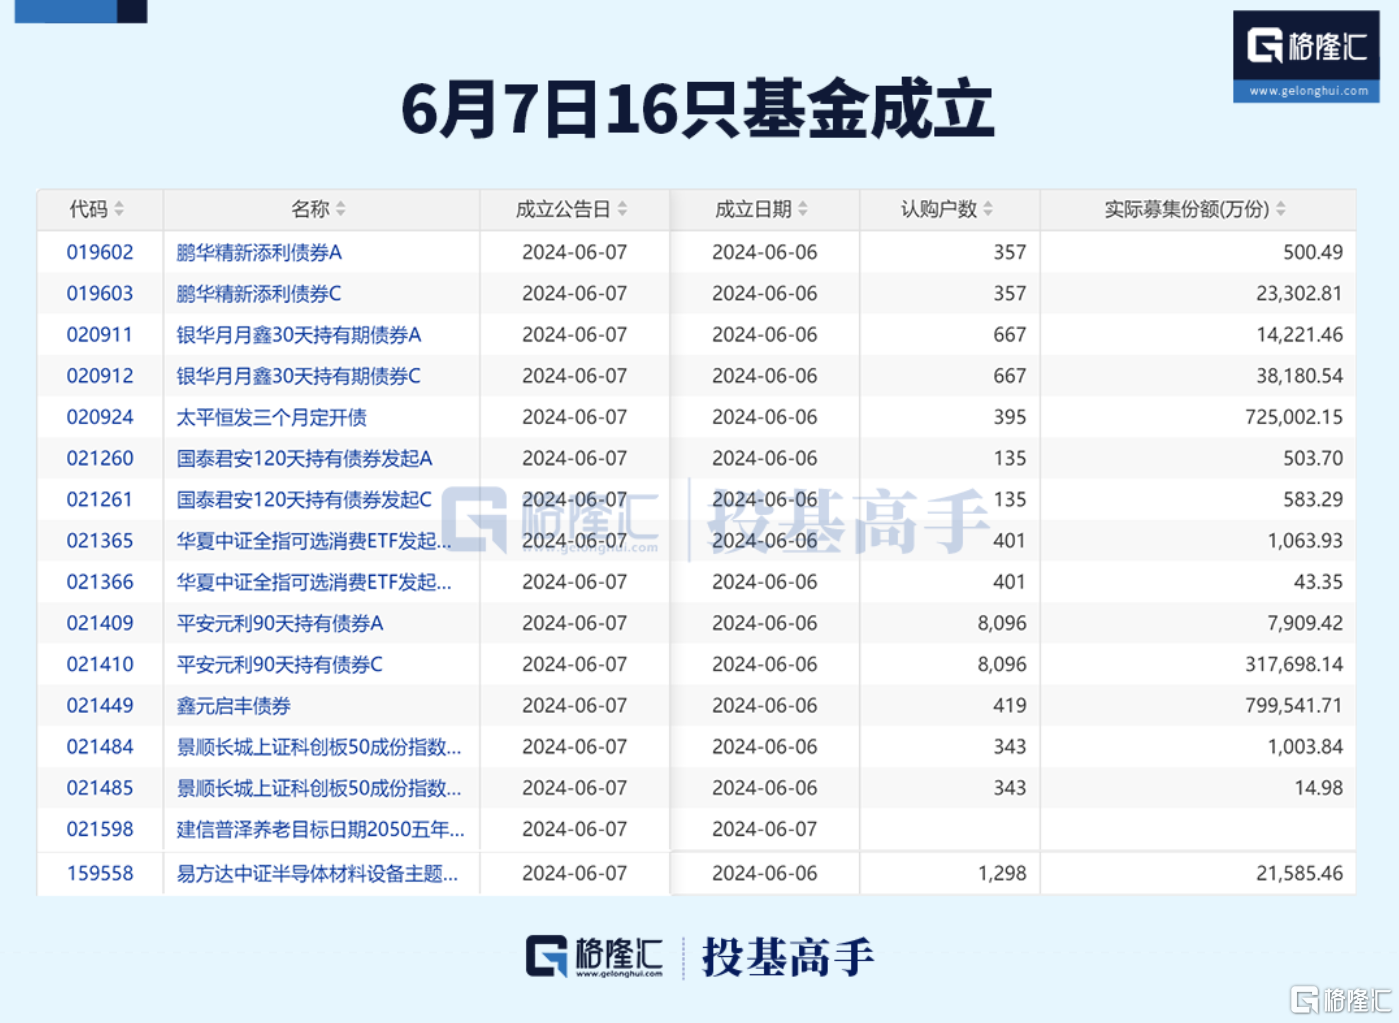The height and width of the screenshot is (1023, 1399).
Task: Open fund code 019603
Action: (x=100, y=293)
